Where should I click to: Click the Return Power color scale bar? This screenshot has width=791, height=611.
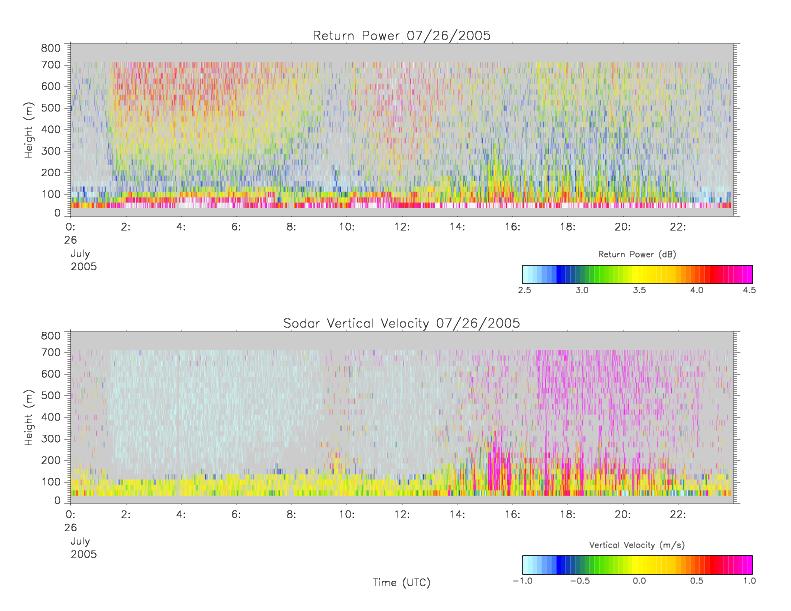click(x=637, y=274)
